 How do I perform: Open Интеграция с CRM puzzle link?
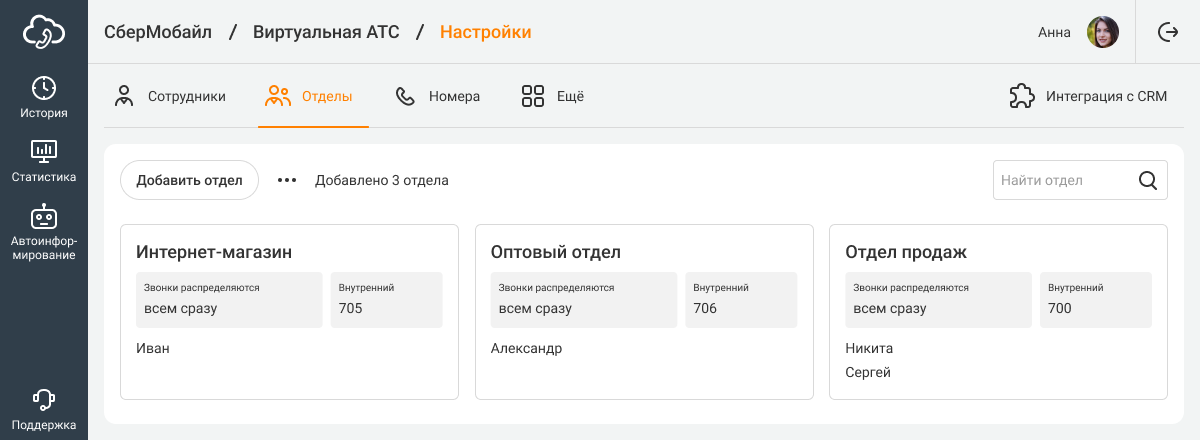tap(1087, 97)
